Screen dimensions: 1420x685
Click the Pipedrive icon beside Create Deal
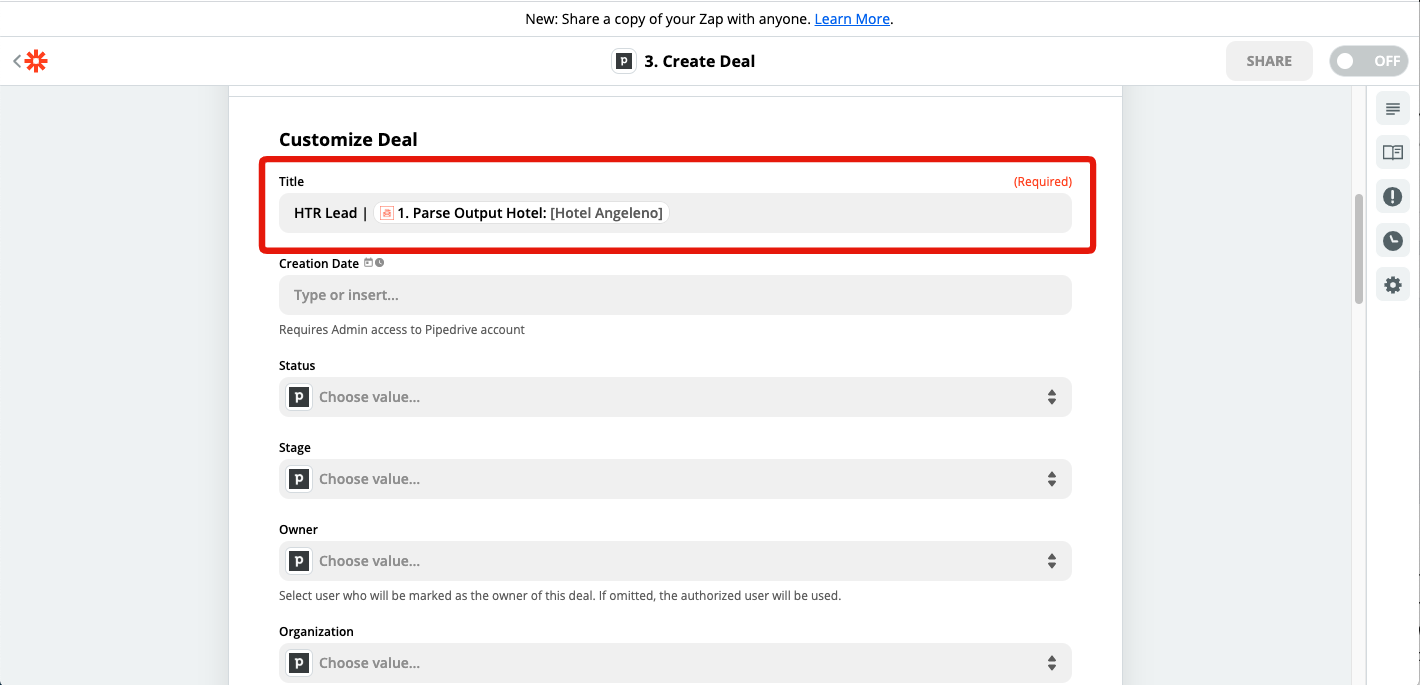pos(624,61)
